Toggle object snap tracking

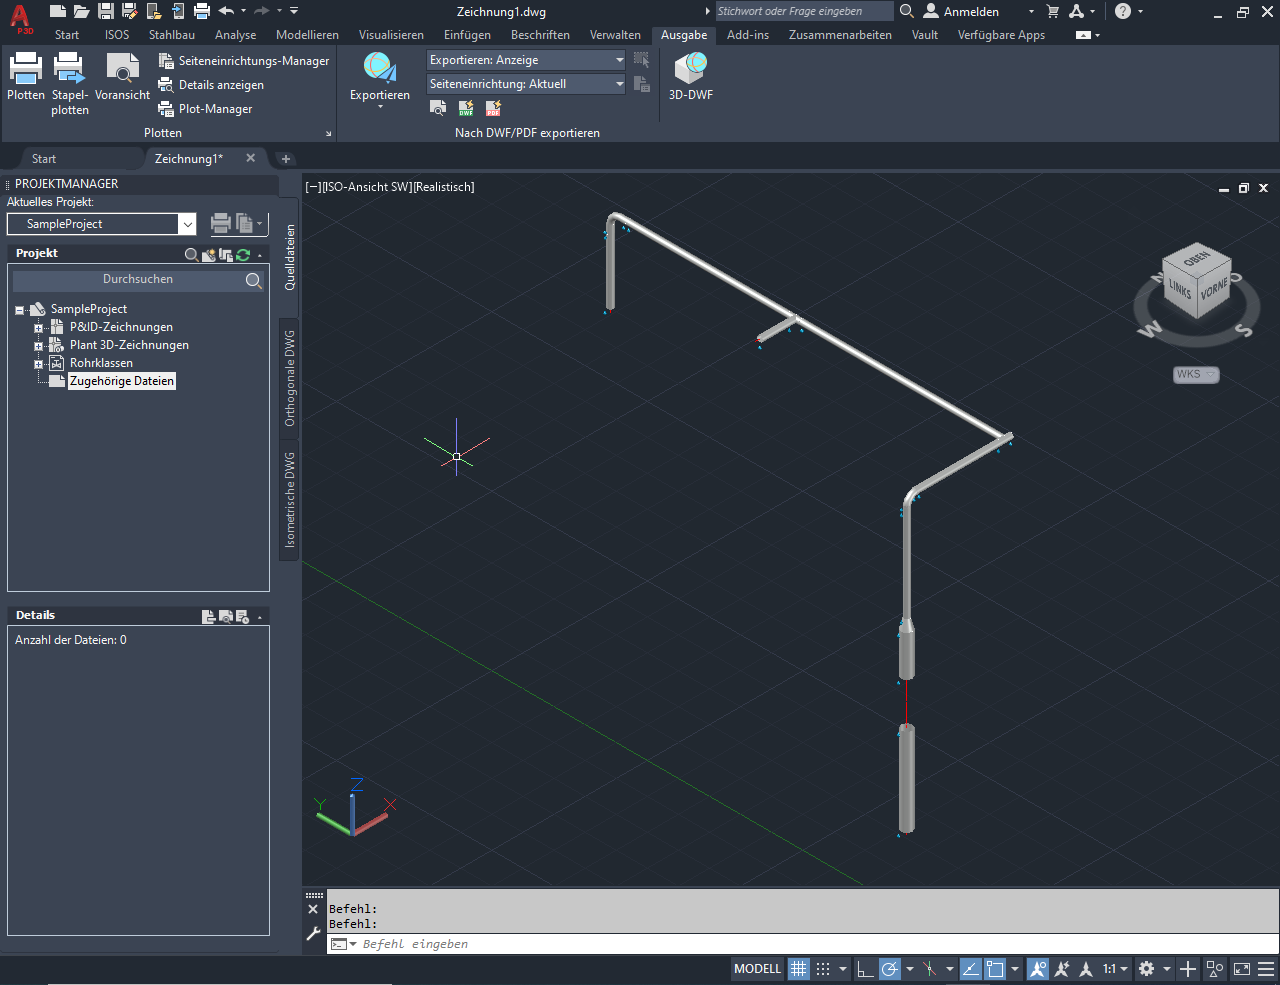point(970,969)
